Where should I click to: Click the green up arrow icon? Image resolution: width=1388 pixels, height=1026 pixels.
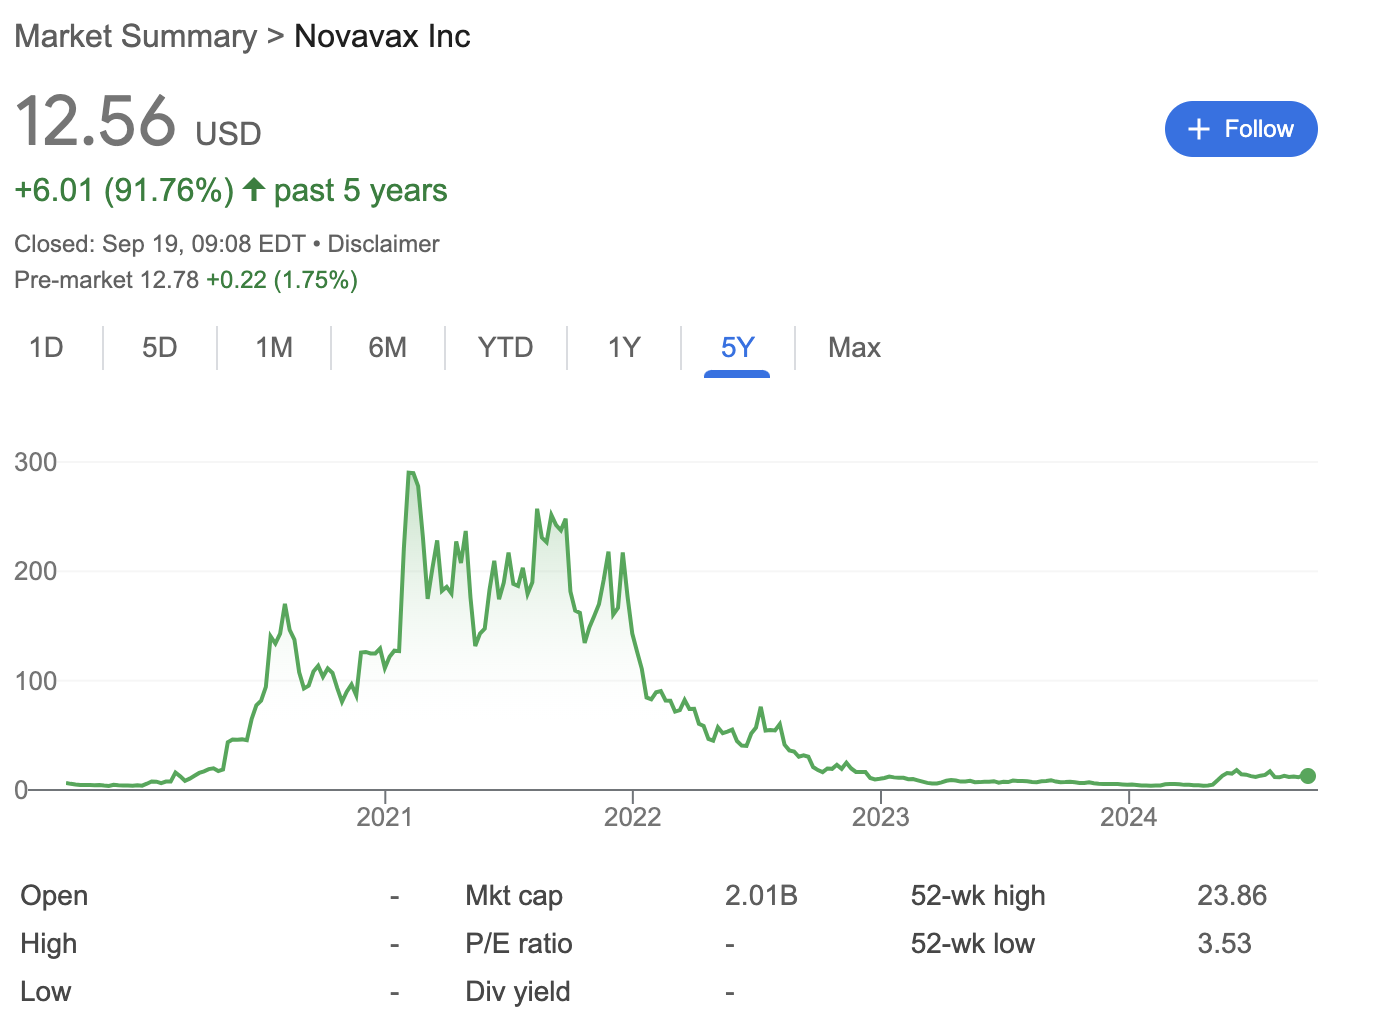(x=254, y=189)
